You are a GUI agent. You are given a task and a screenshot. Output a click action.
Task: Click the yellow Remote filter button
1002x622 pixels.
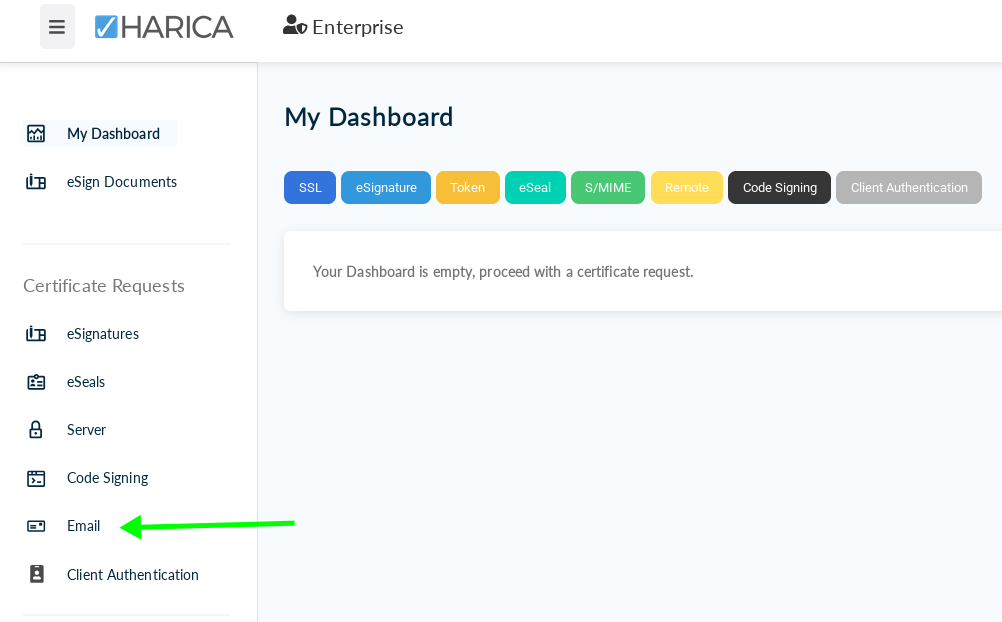pos(686,188)
